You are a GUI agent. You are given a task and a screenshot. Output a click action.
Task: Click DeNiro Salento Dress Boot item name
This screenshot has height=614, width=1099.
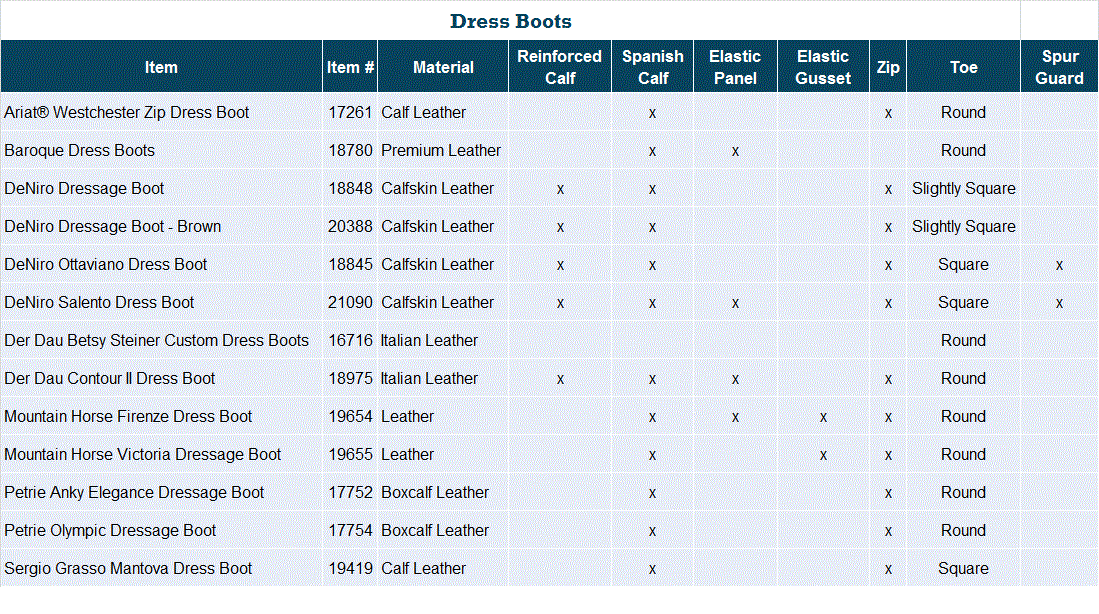click(99, 302)
